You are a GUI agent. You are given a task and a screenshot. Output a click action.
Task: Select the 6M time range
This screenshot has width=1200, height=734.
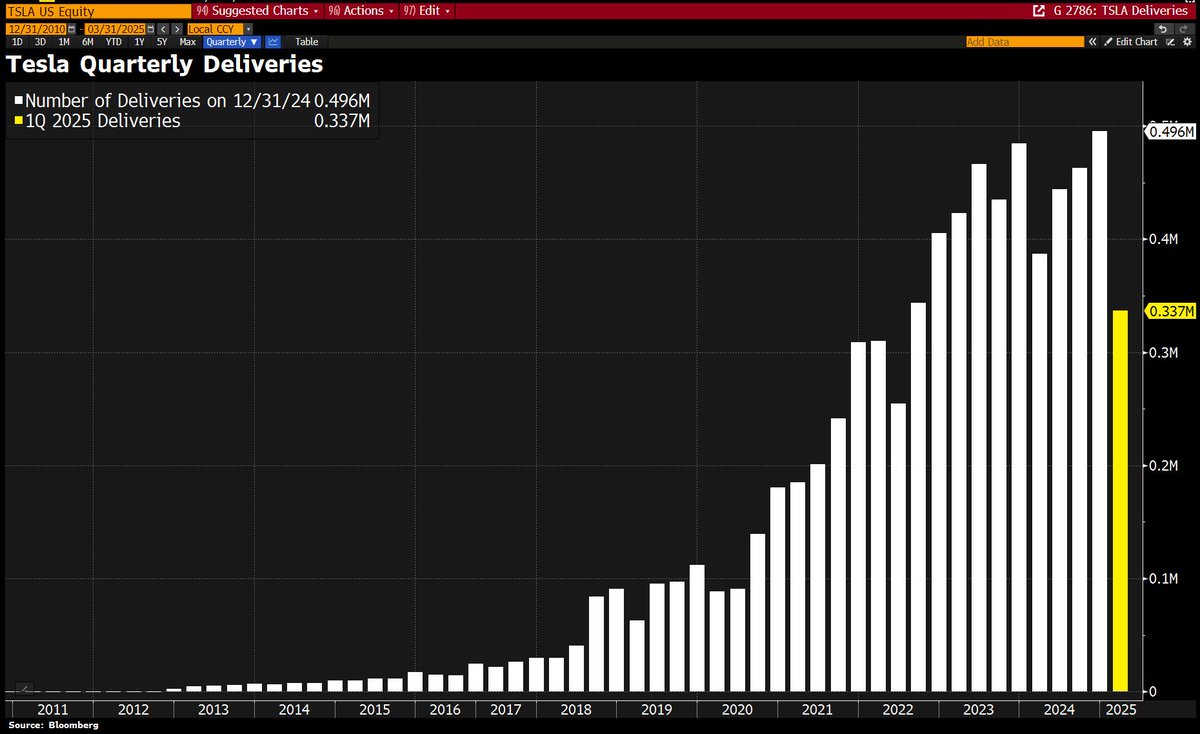(x=88, y=42)
